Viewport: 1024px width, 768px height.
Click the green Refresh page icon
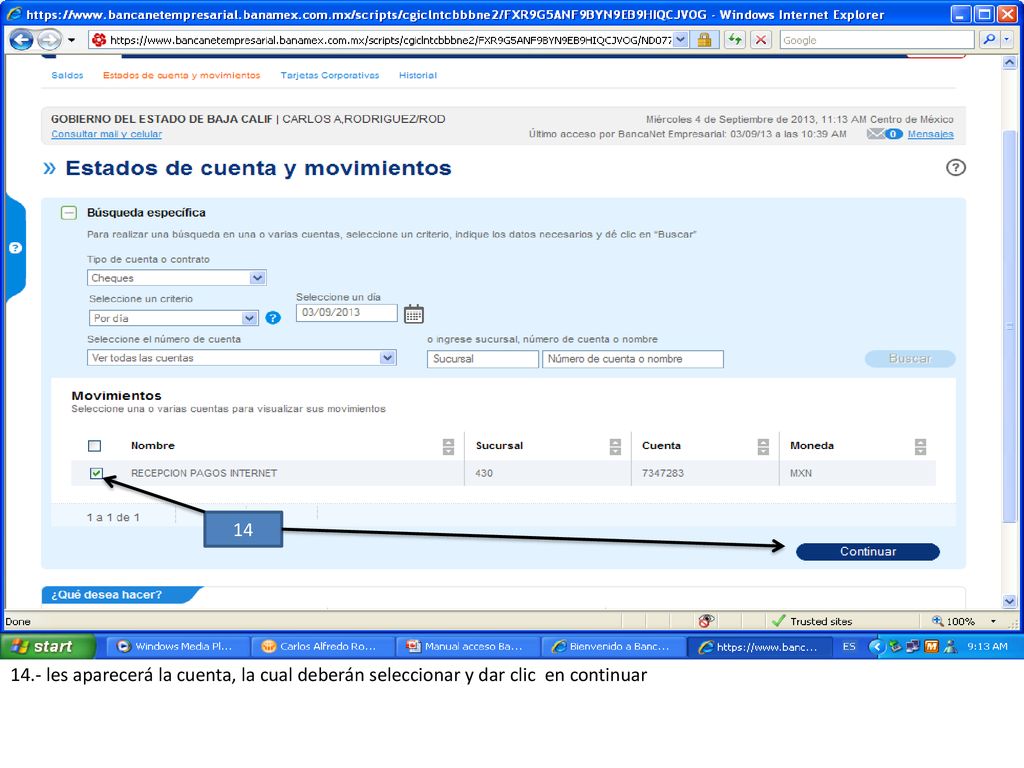[735, 40]
